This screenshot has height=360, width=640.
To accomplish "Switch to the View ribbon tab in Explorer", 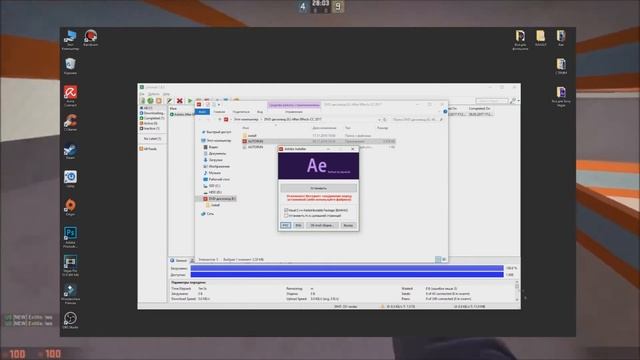I will [260, 111].
